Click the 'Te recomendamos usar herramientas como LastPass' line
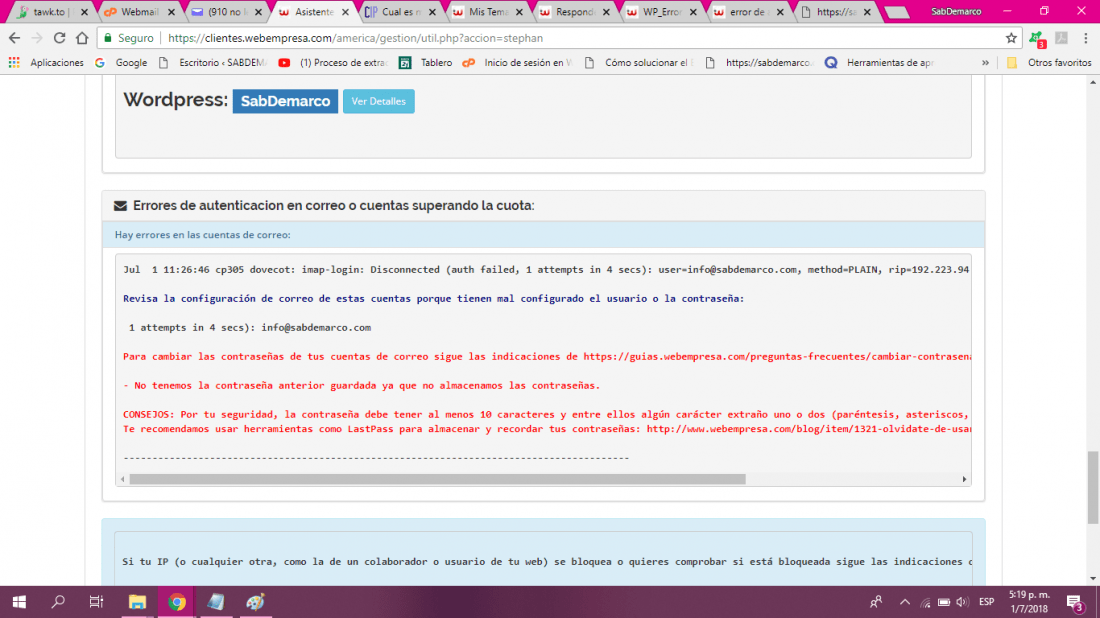The height and width of the screenshot is (618, 1100). (546, 429)
